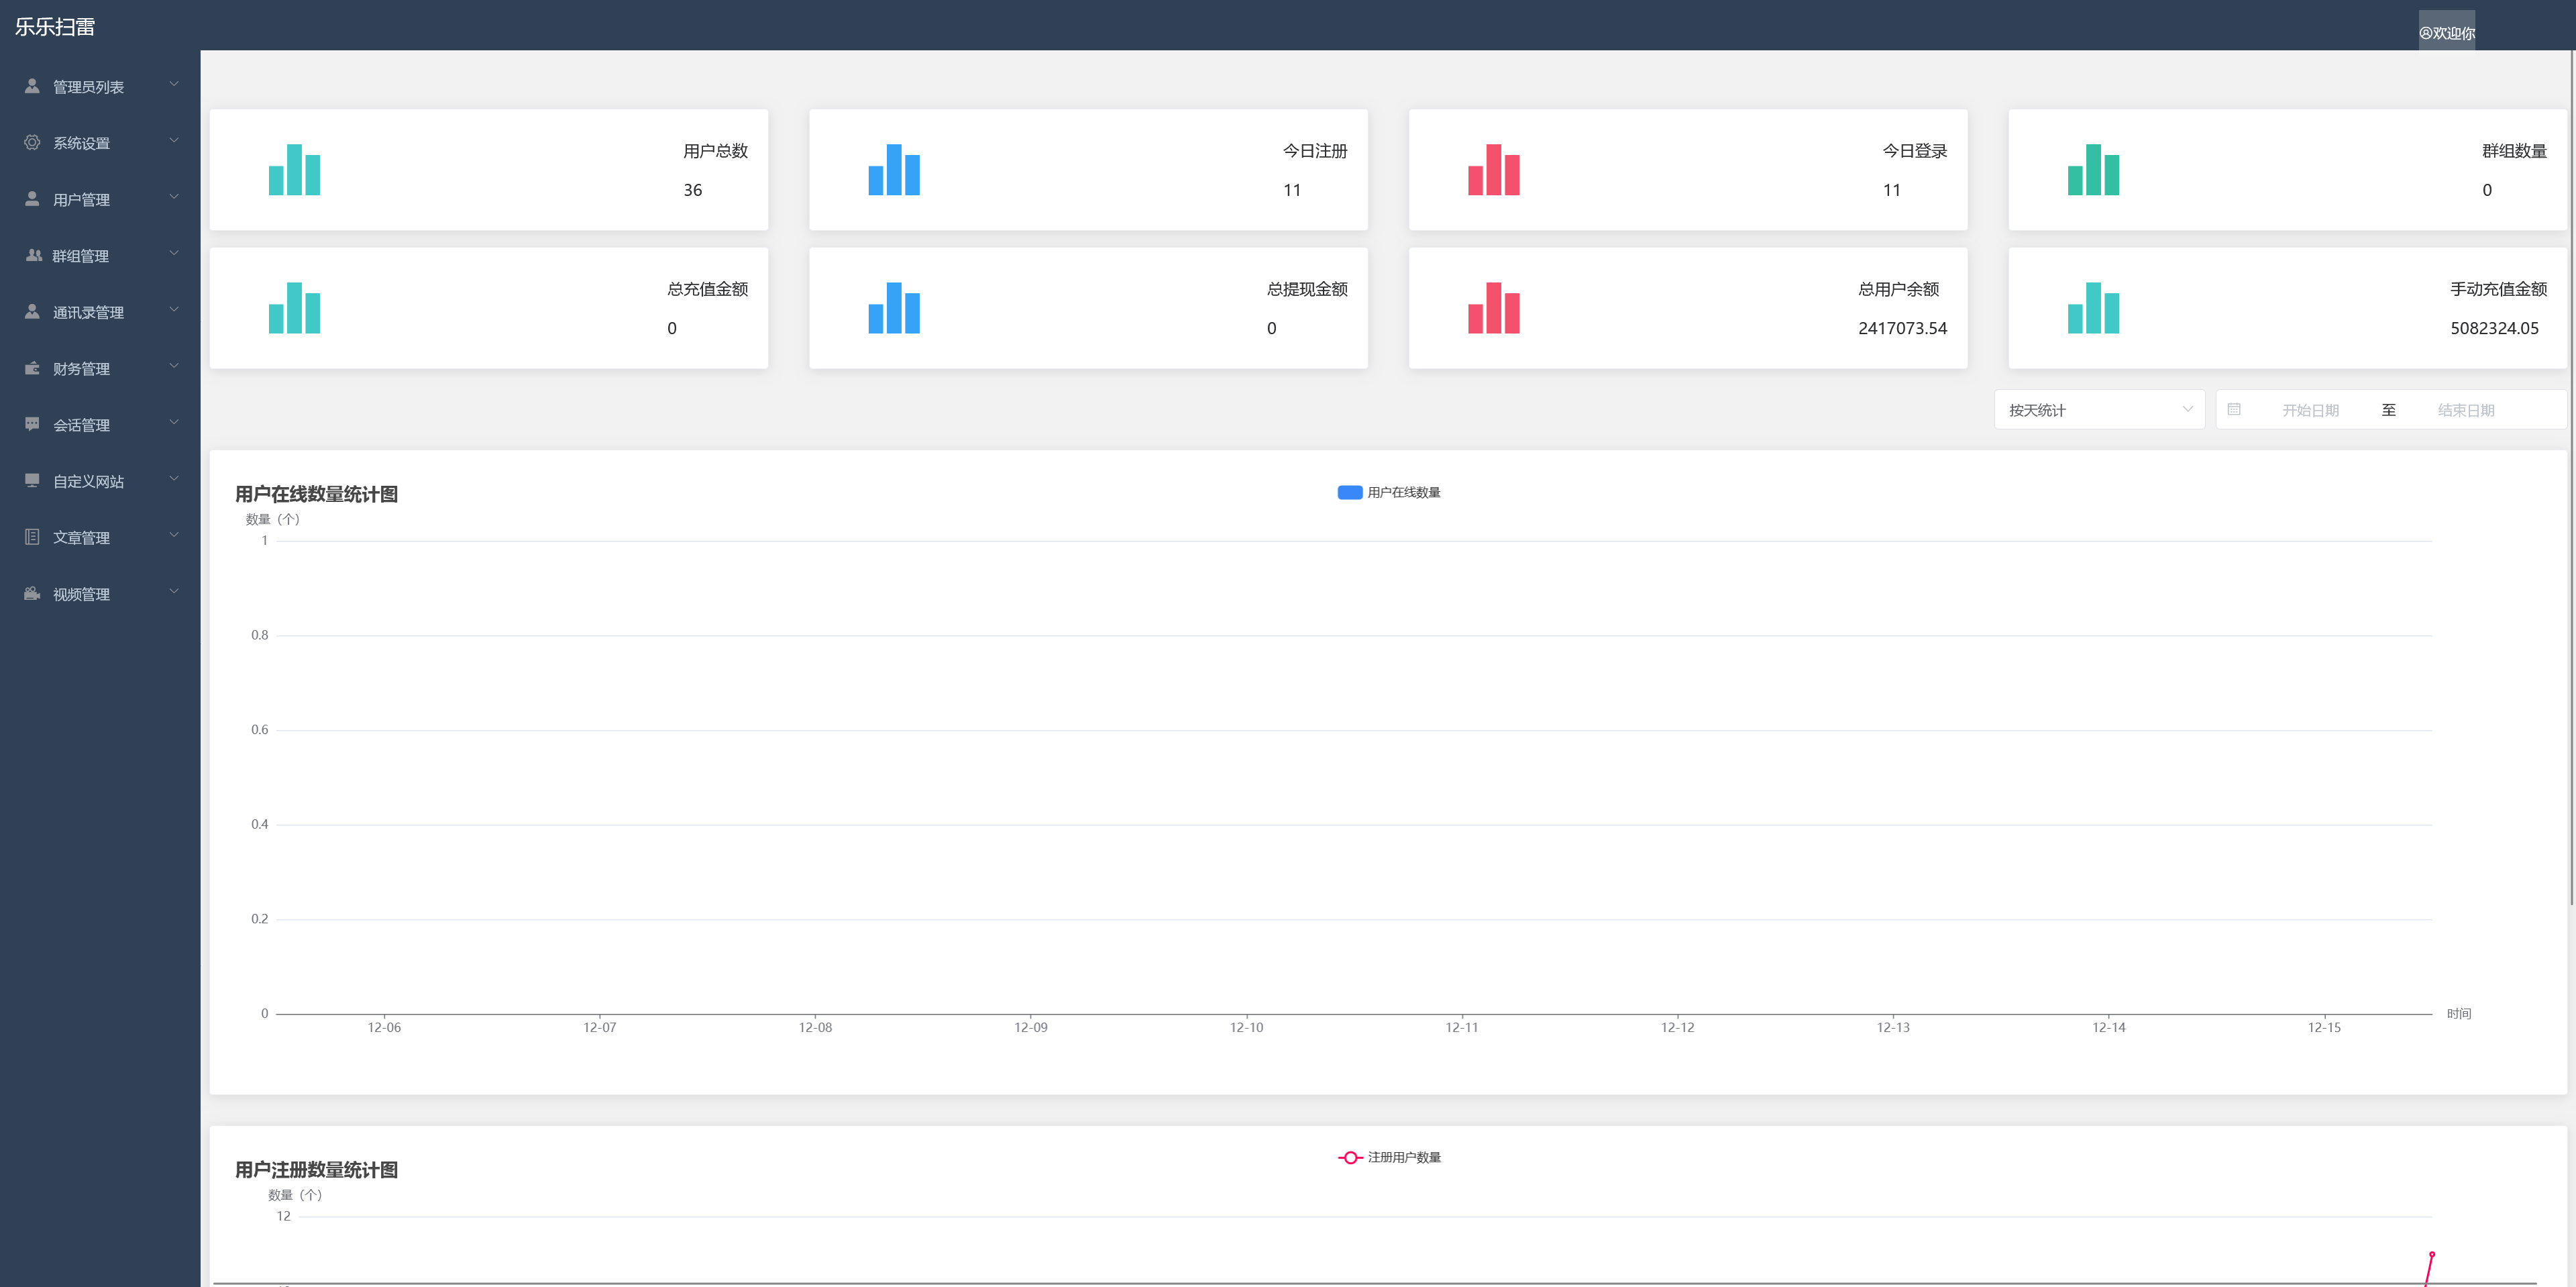This screenshot has height=1287, width=2576.
Task: Toggle 用户在线数量 legend series
Action: 1388,492
